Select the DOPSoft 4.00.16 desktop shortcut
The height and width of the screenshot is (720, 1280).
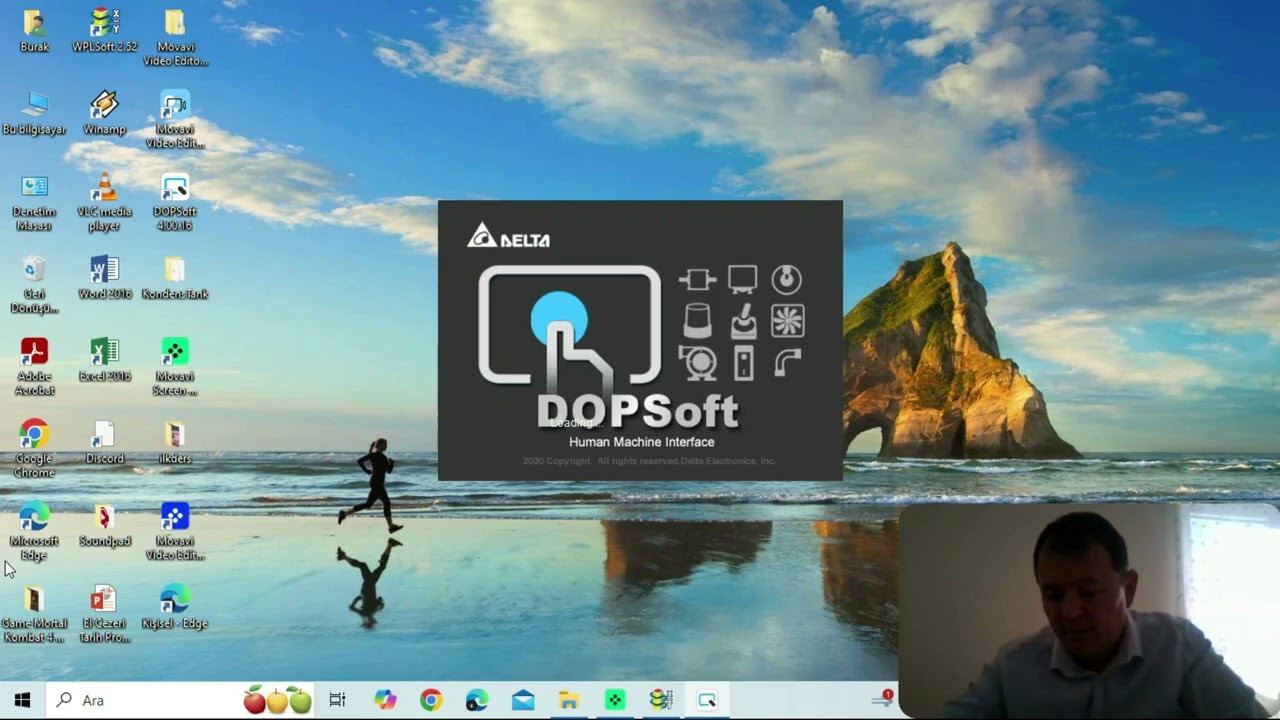[175, 202]
